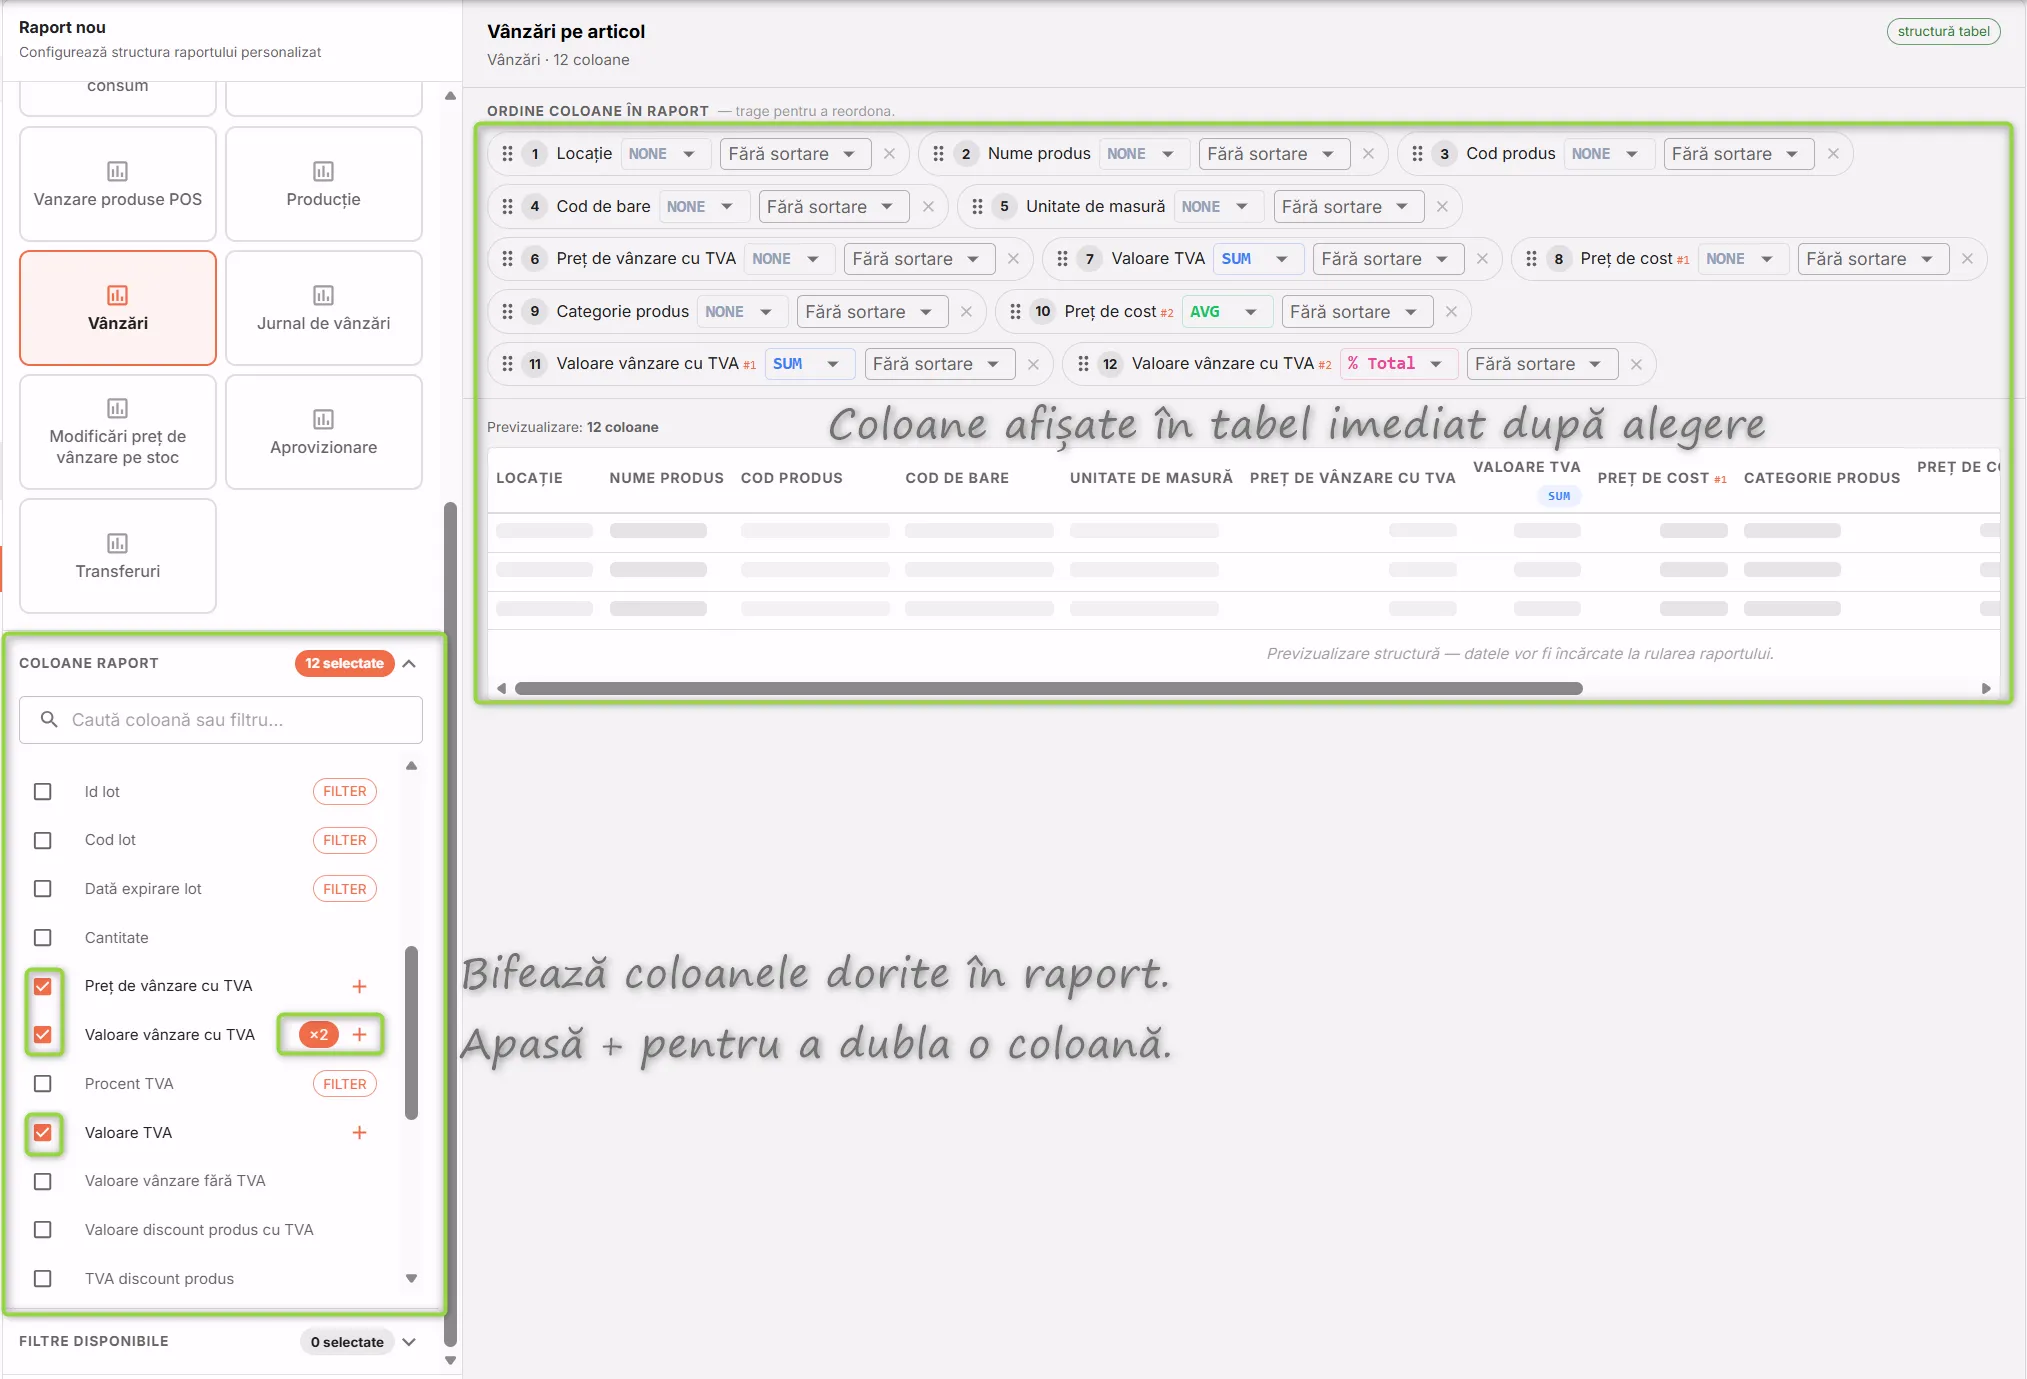Open the AVG dropdown for Preț de cost #2
The width and height of the screenshot is (2027, 1379).
point(1225,312)
